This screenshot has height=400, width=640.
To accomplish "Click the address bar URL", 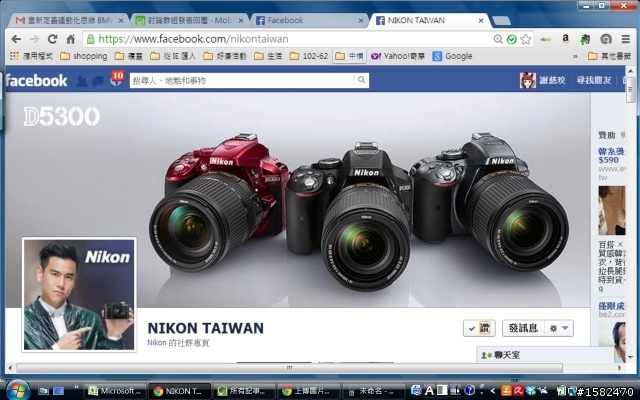I will click(x=193, y=39).
